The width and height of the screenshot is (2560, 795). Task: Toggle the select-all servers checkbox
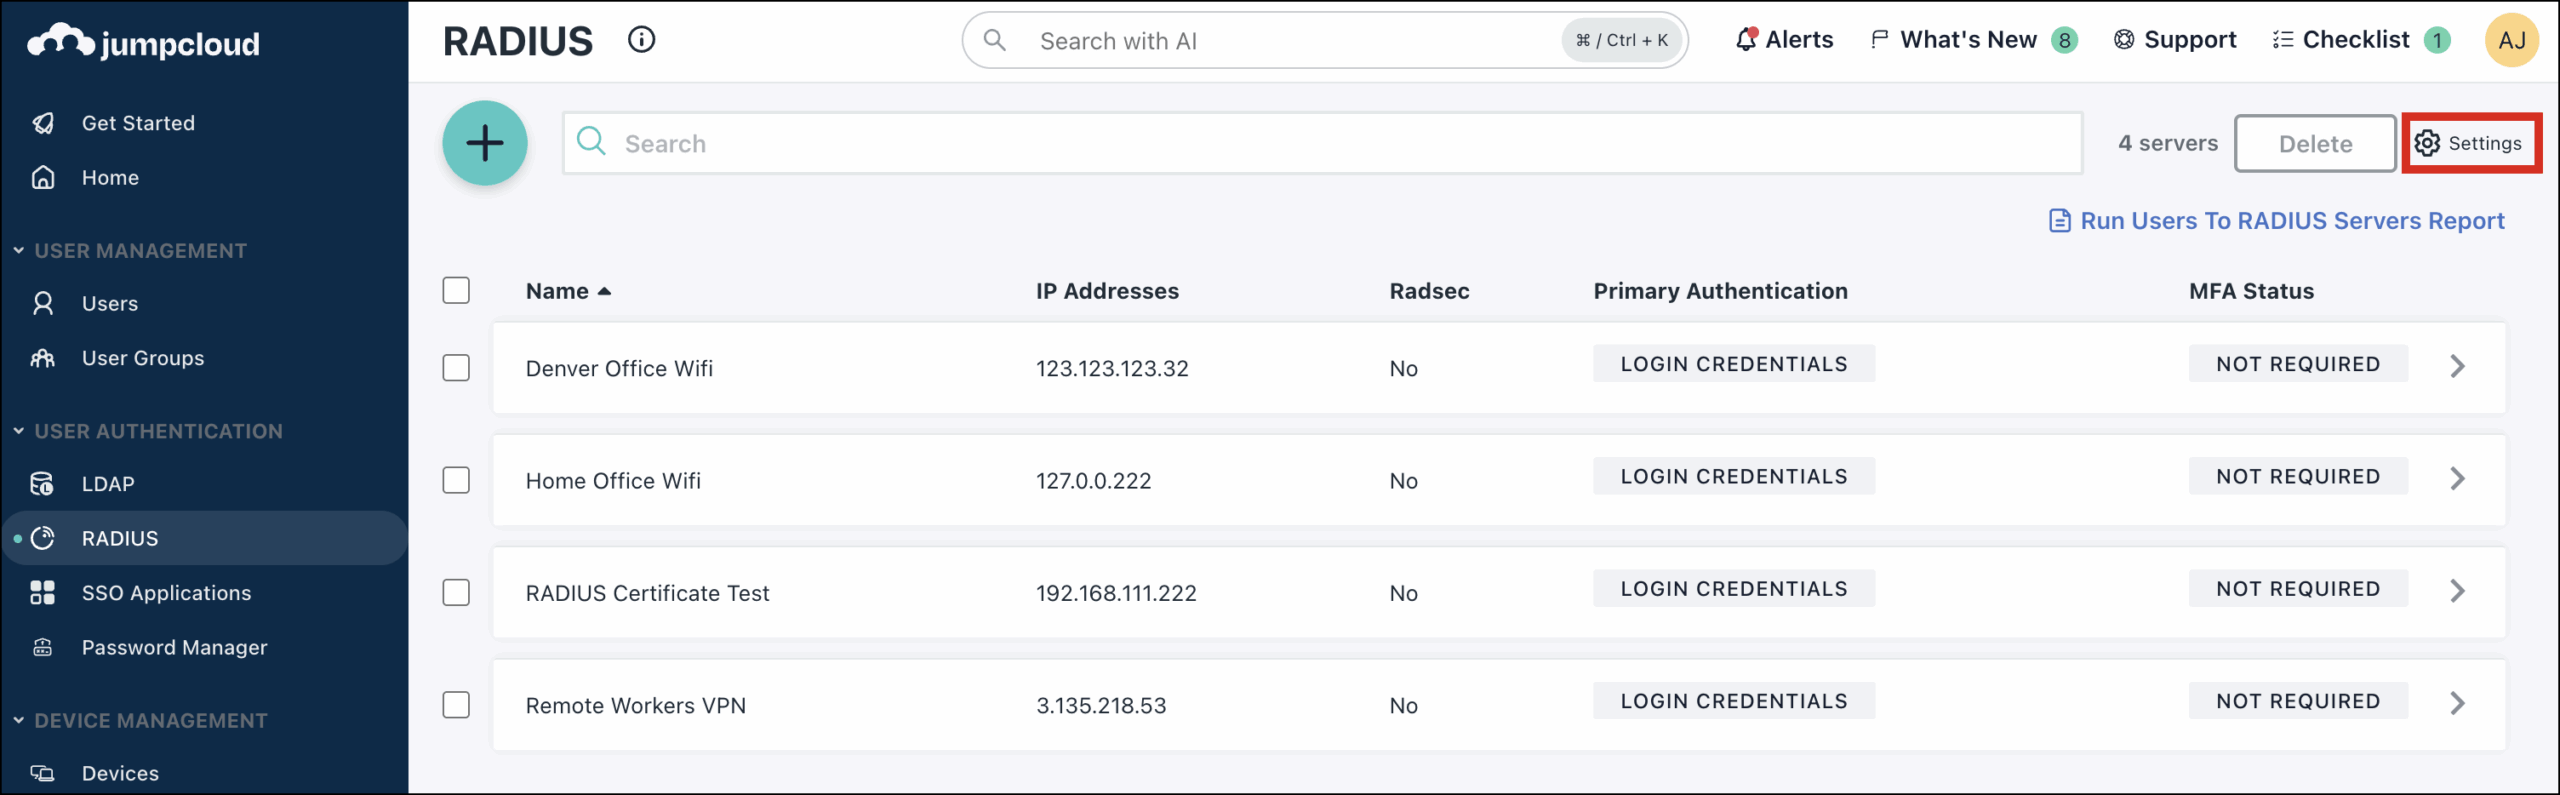coord(456,290)
